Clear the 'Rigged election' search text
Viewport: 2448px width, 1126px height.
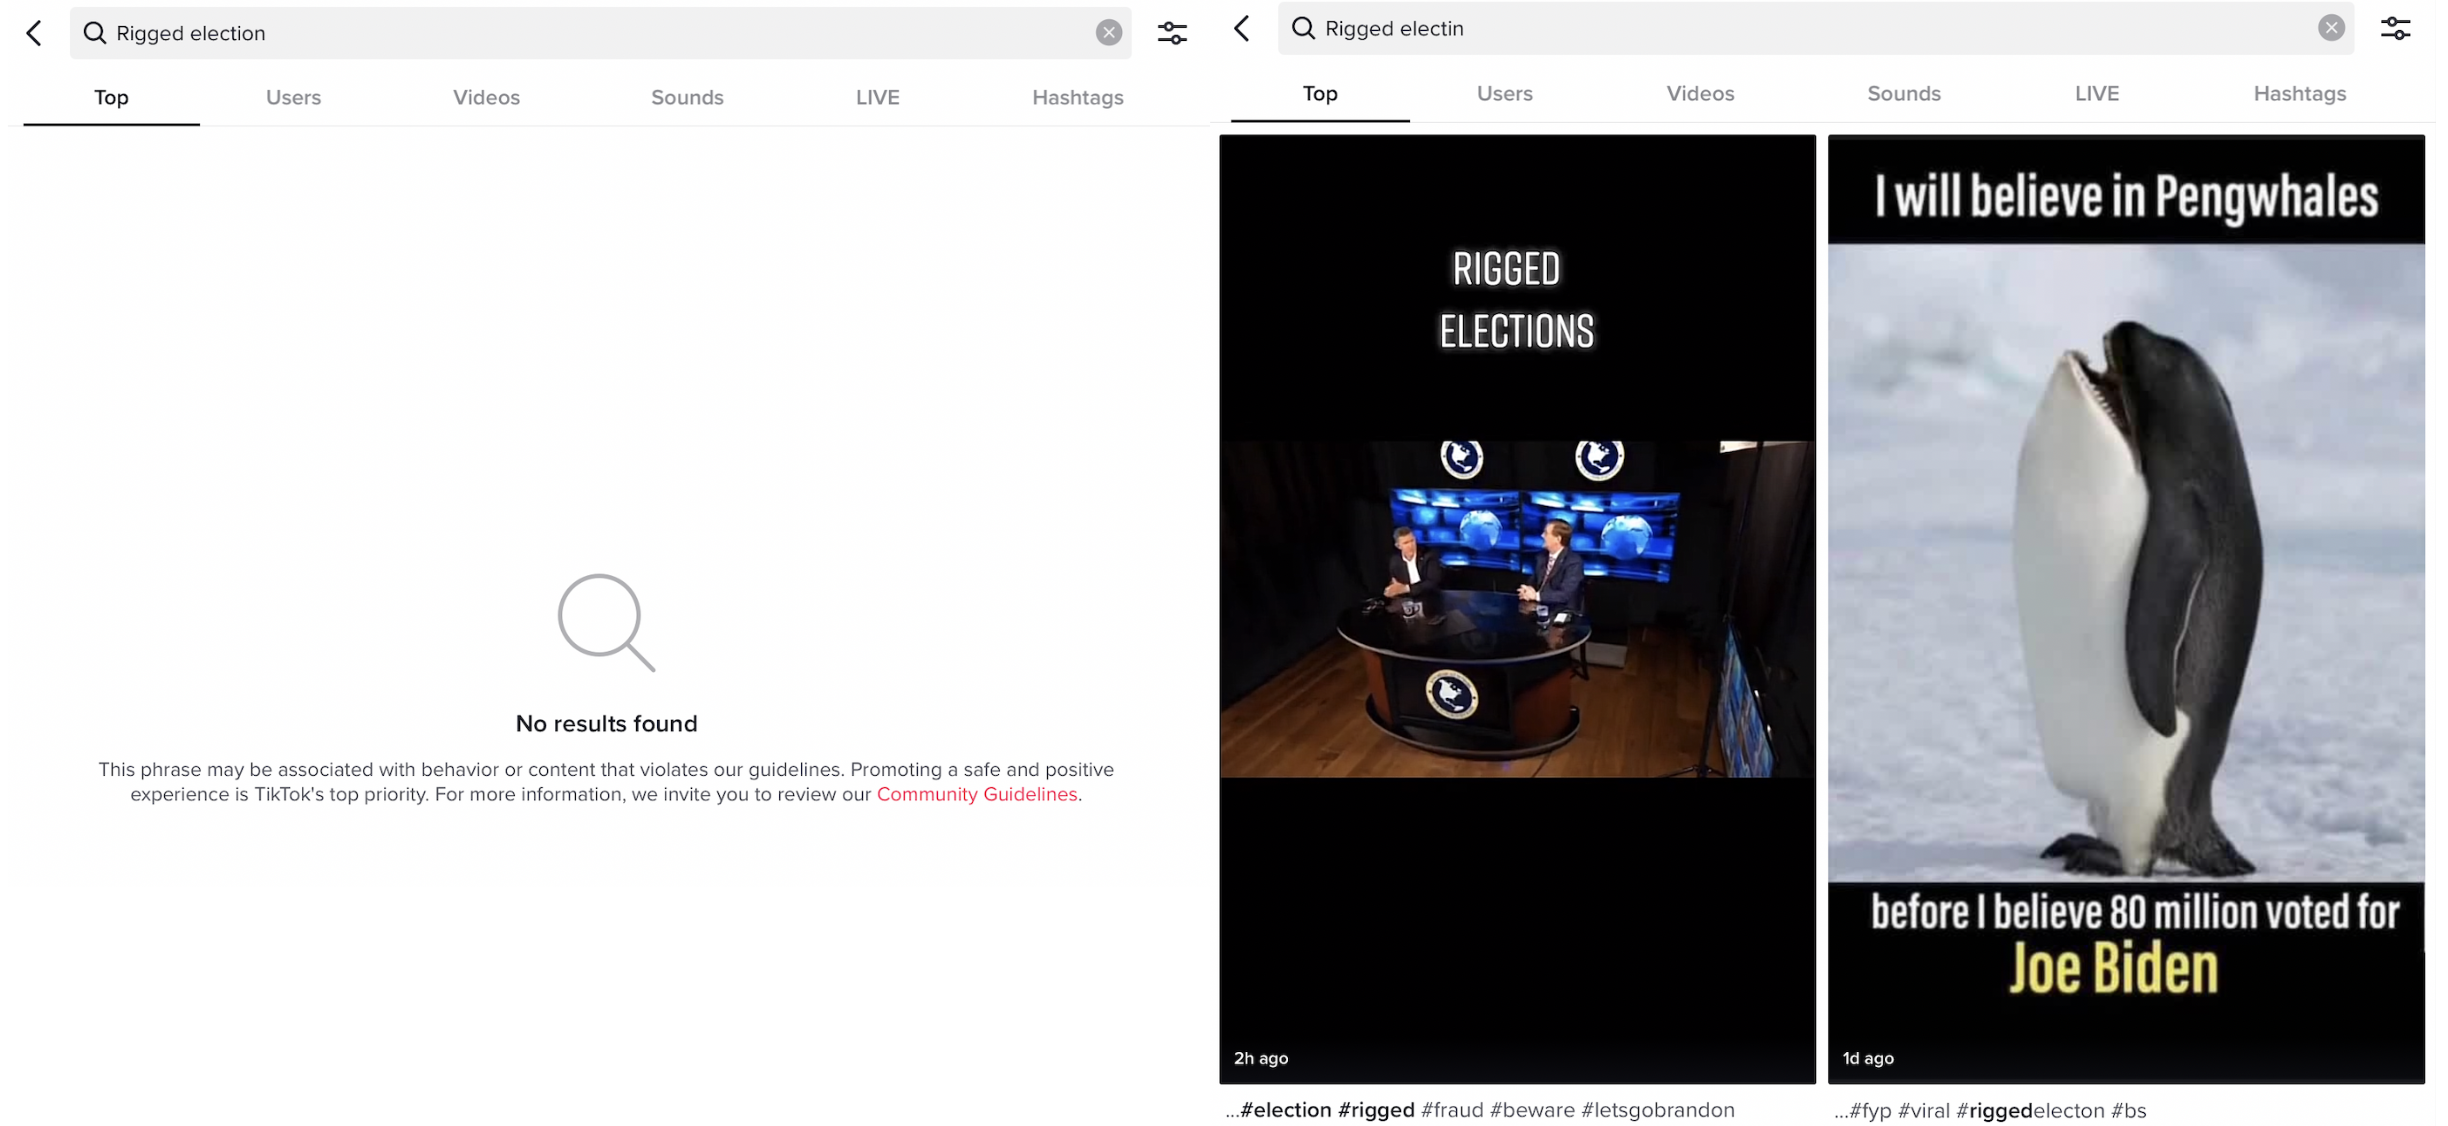click(1108, 33)
